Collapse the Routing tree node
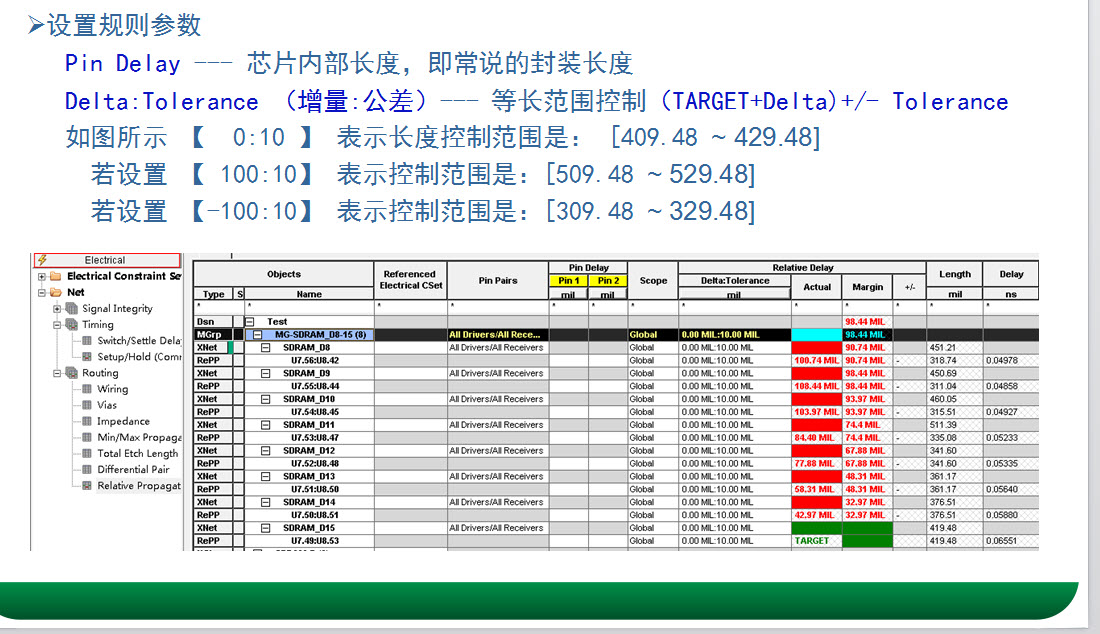This screenshot has width=1100, height=634. [57, 373]
